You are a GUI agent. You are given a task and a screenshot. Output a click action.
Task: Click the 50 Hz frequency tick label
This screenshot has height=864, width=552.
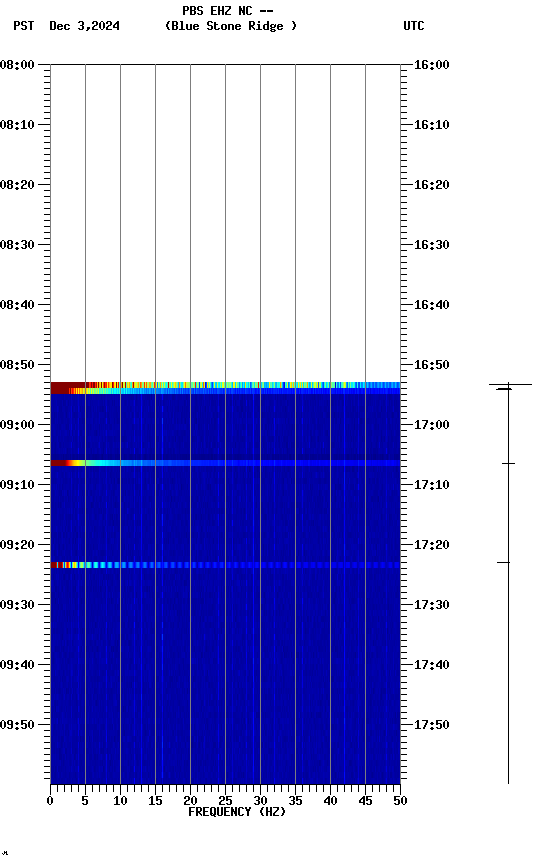tap(400, 801)
